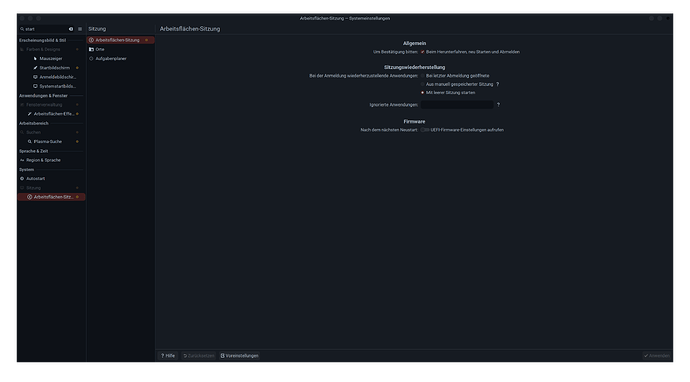The image size is (690, 382).
Task: Click the 'Sprache & Zeit' section header
Action: coord(34,151)
